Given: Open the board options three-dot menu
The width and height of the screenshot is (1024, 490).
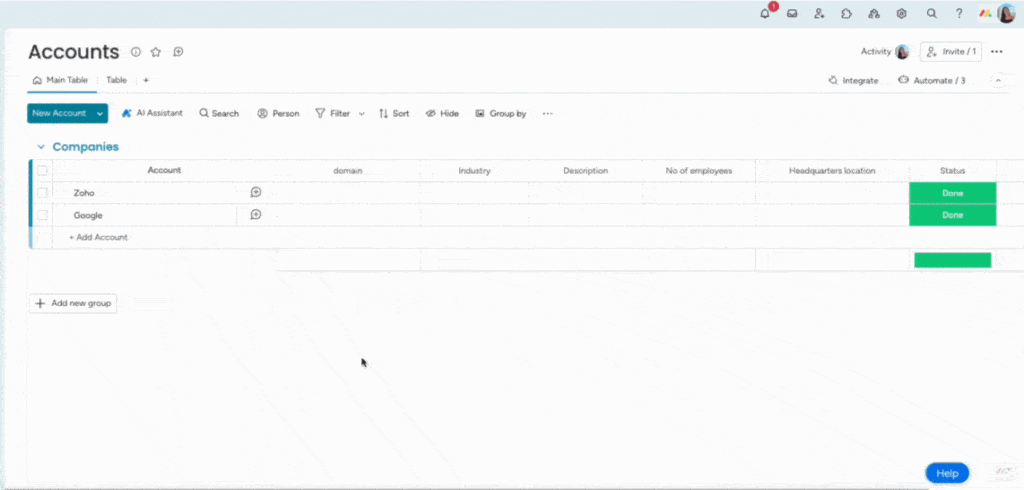Looking at the screenshot, I should pos(997,52).
